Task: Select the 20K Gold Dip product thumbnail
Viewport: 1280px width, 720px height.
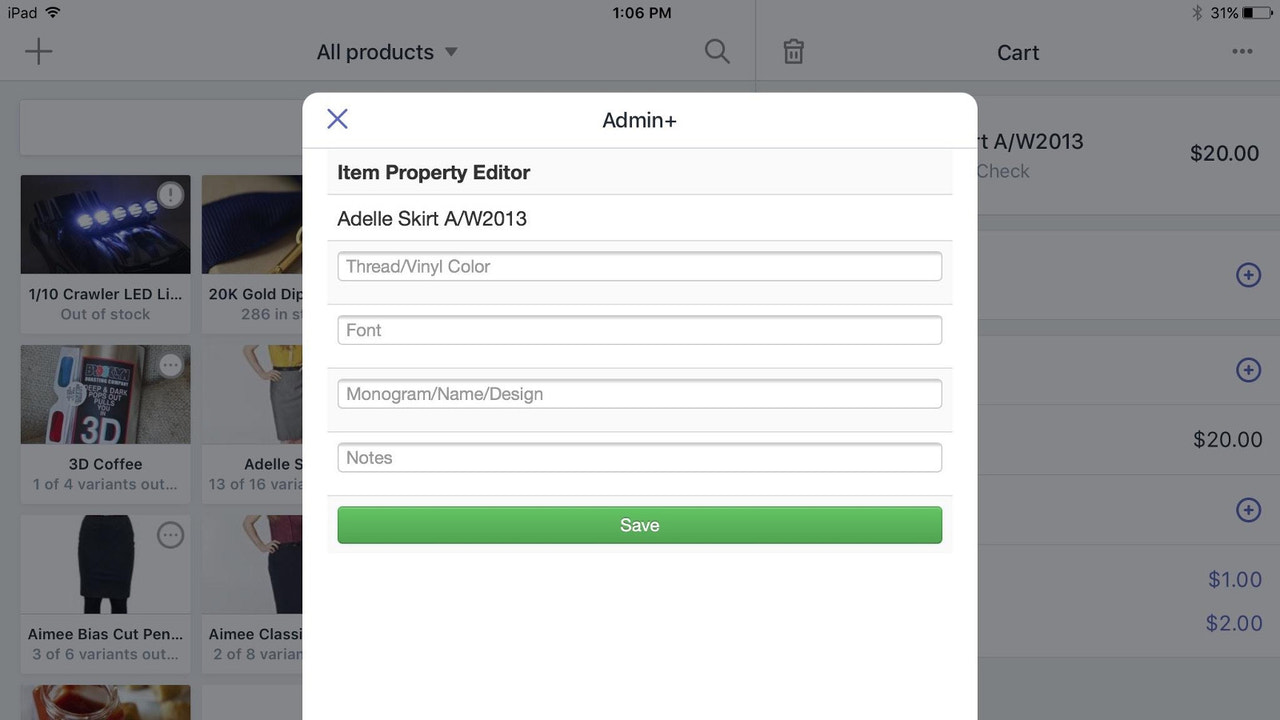Action: pyautogui.click(x=252, y=224)
